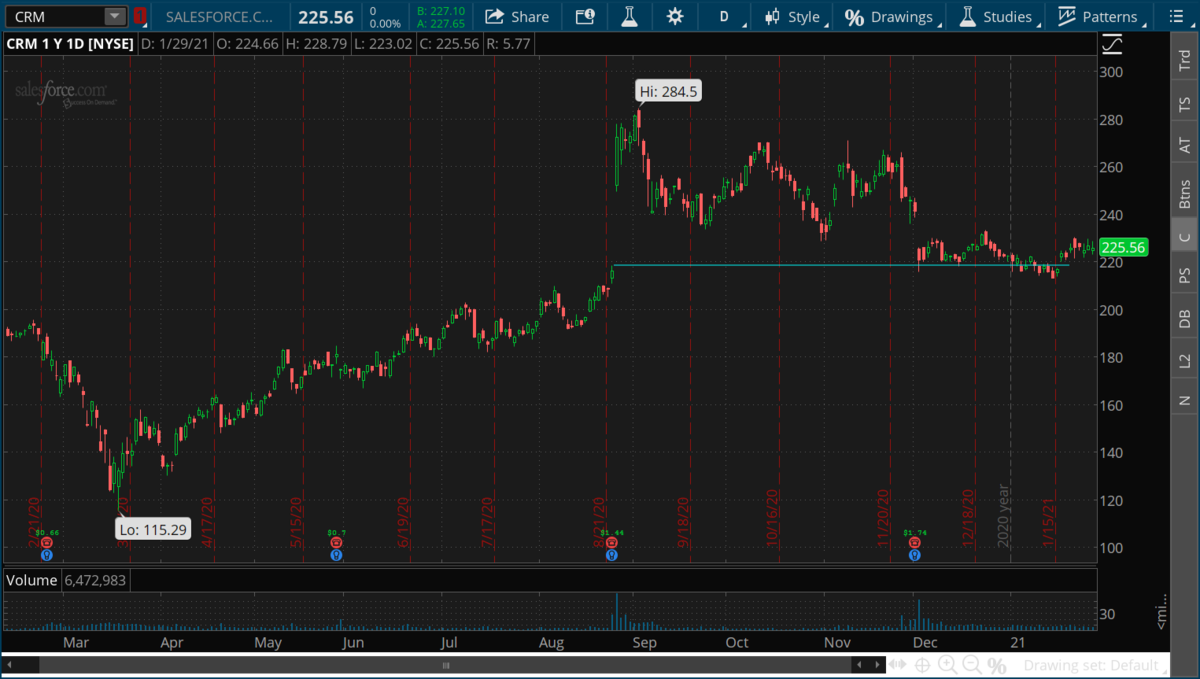Open the TS sidebar tab

1185,104
